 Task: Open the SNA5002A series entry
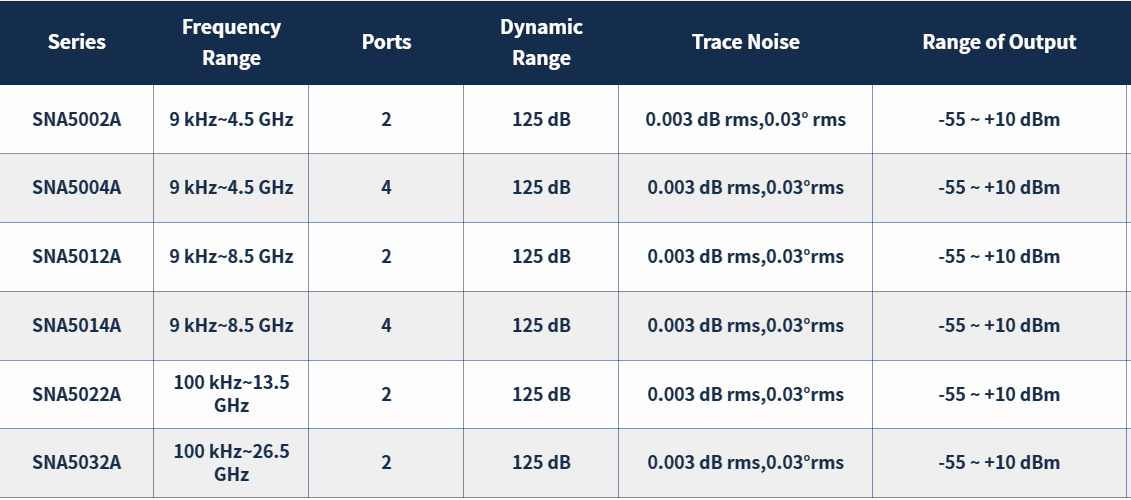[76, 119]
